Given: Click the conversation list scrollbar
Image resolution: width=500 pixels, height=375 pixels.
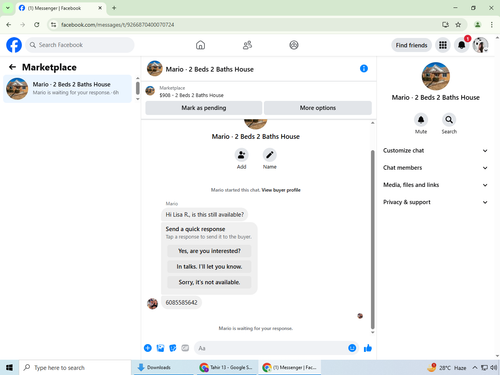Looking at the screenshot, I should (x=138, y=88).
